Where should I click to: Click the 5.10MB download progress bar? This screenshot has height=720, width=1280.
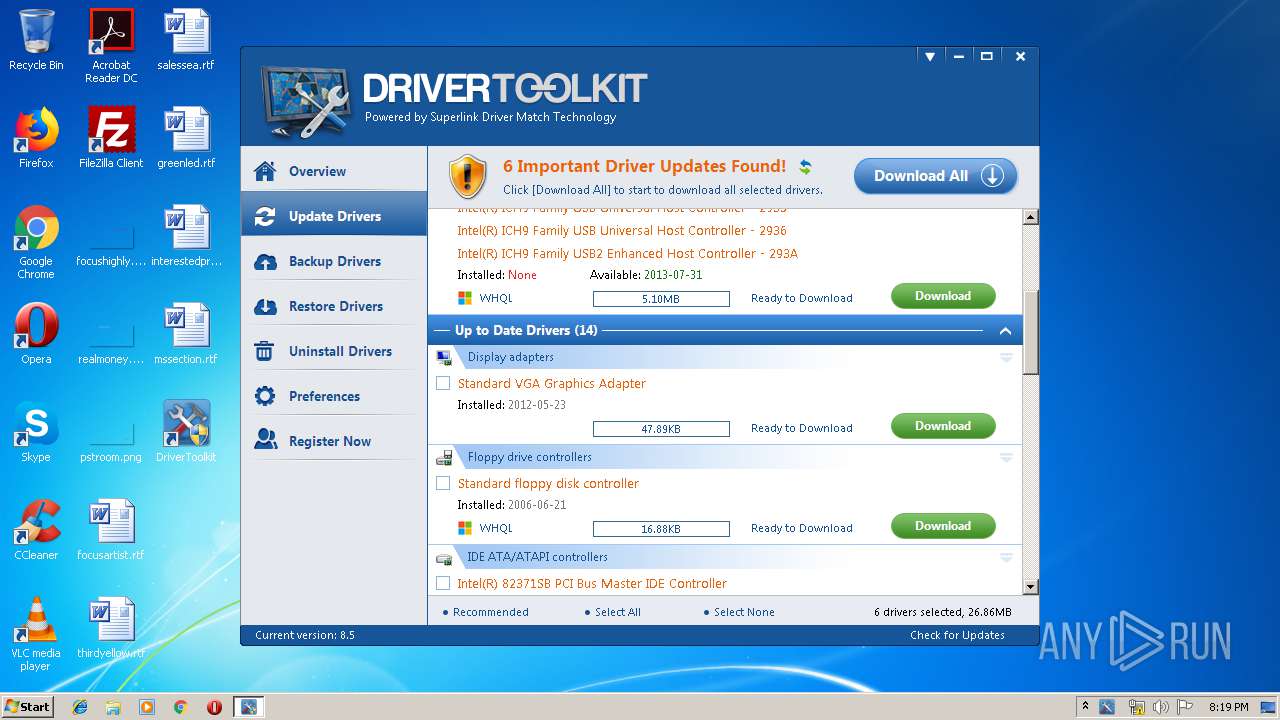point(661,298)
